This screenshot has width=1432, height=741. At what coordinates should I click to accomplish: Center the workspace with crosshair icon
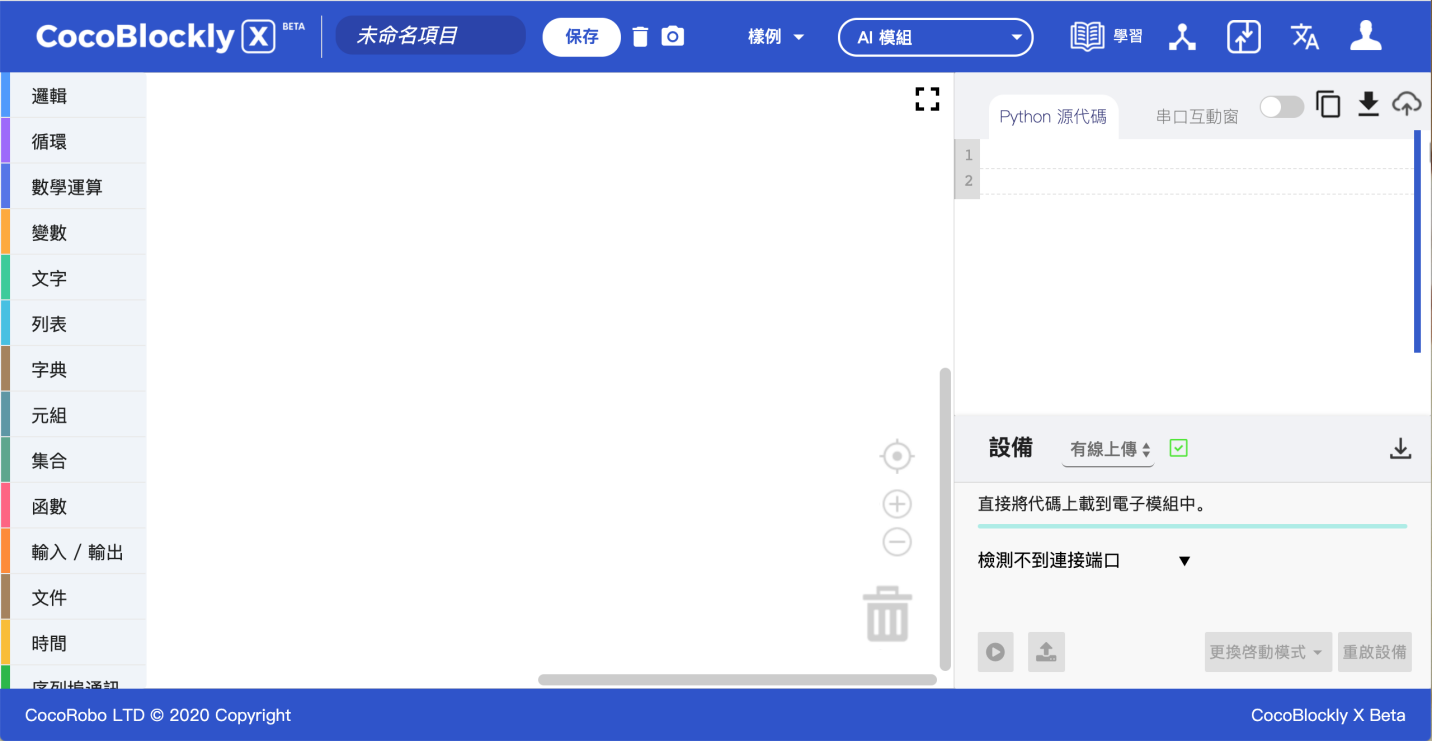[x=897, y=457]
